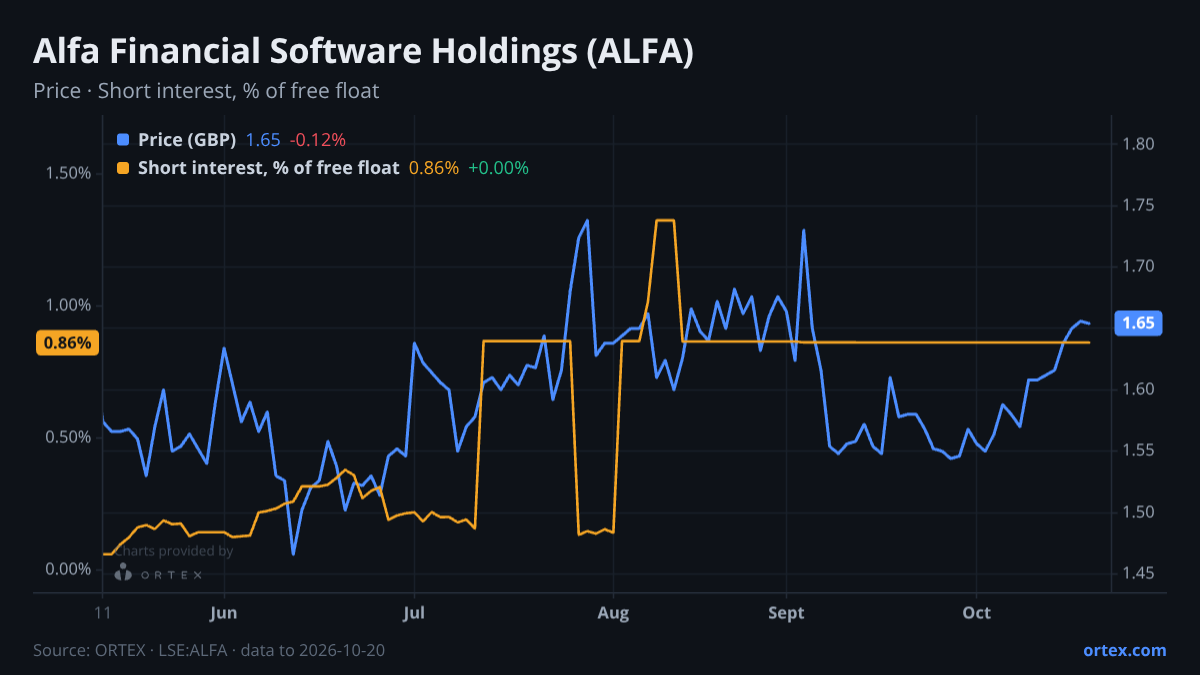Click the orange 0.86% axis value badge
Screen dimensions: 1200x675
[68, 343]
